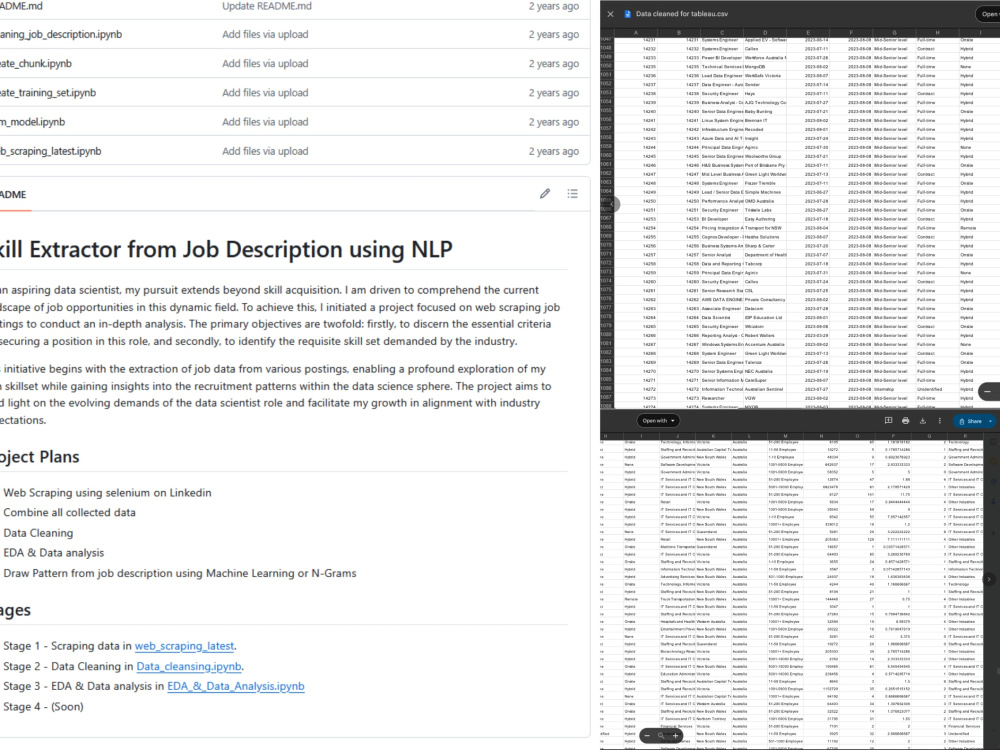Open the README outline list icon
1000x750 pixels.
click(573, 193)
